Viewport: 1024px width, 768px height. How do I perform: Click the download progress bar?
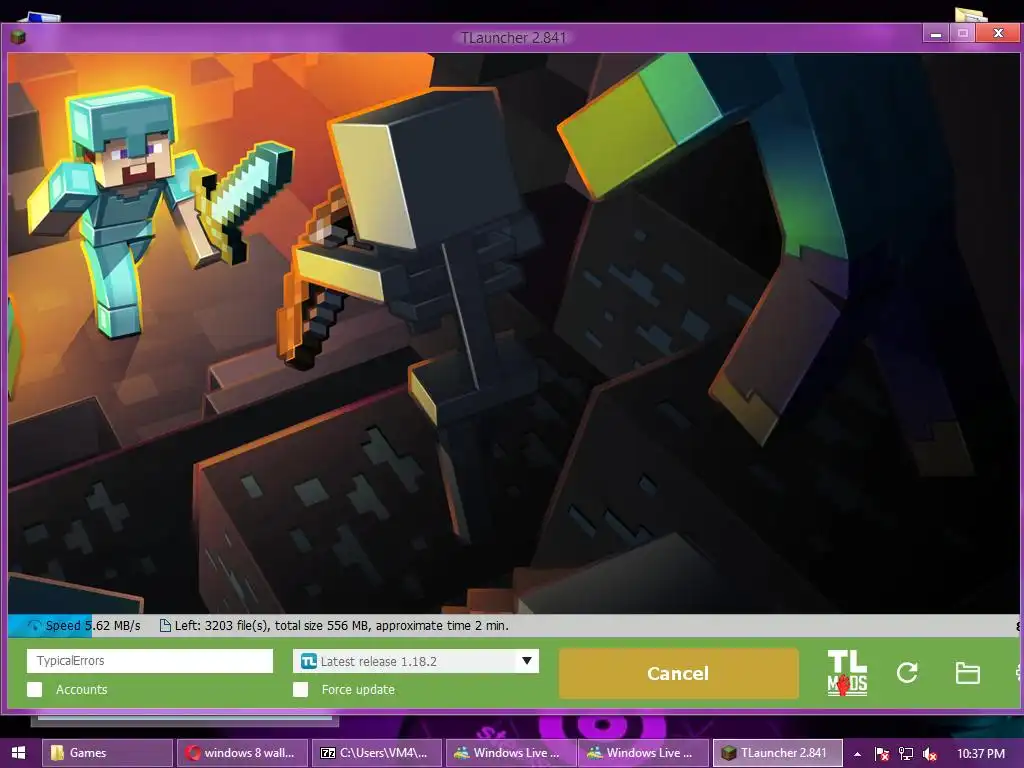[x=513, y=626]
